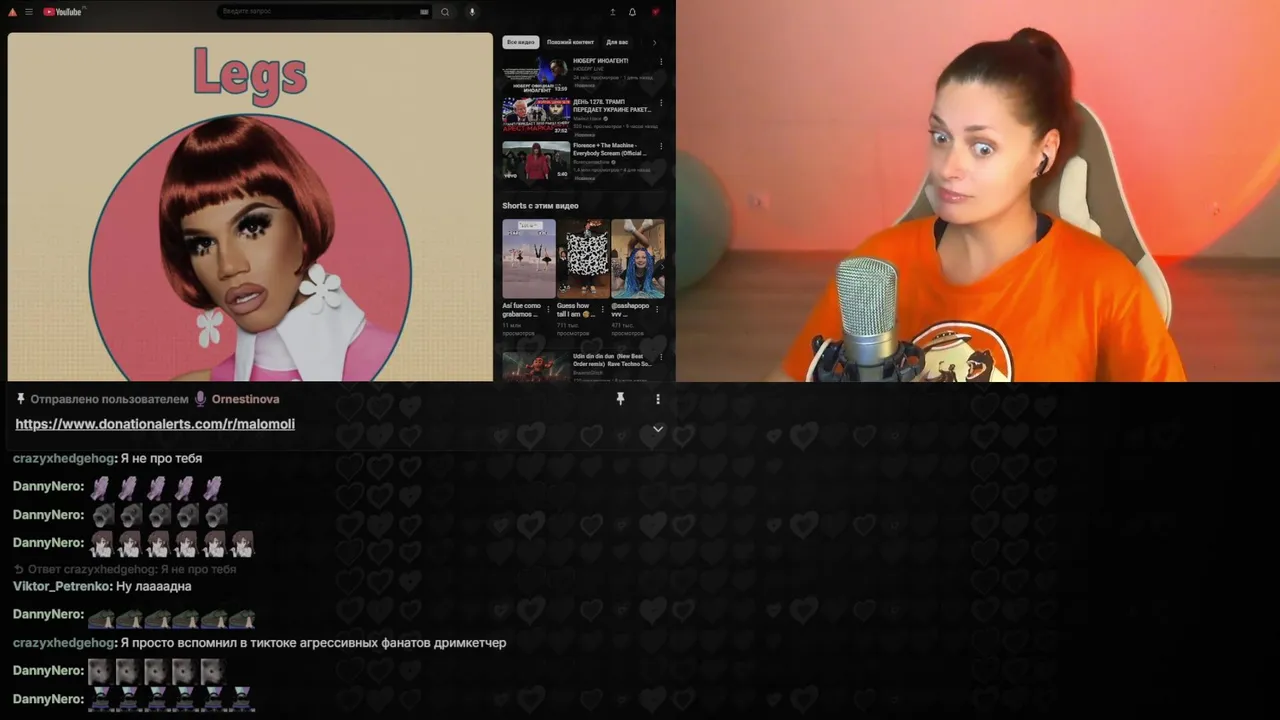Open 'НЮБЕРГ ИНОАГЕНТ!' video thumbnail

[x=535, y=74]
